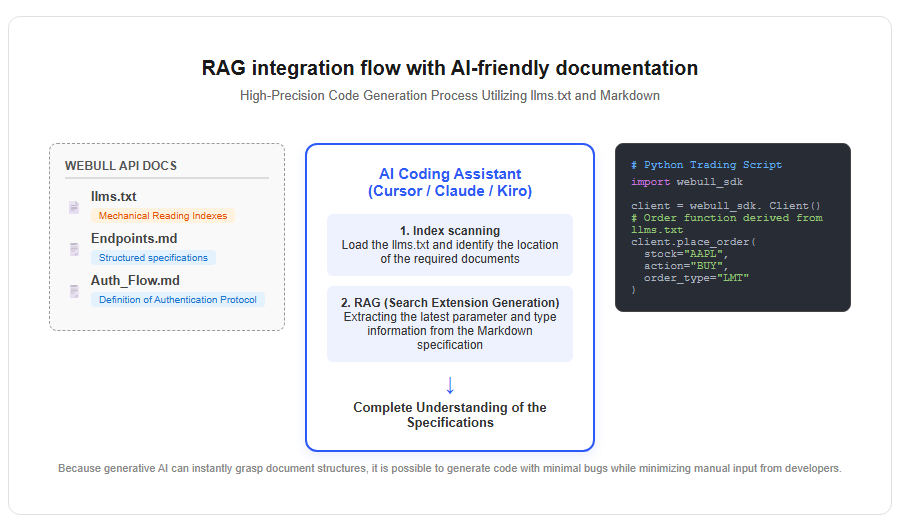Viewport: 900px width, 531px height.
Task: Select the Index scanning step box
Action: click(x=450, y=245)
